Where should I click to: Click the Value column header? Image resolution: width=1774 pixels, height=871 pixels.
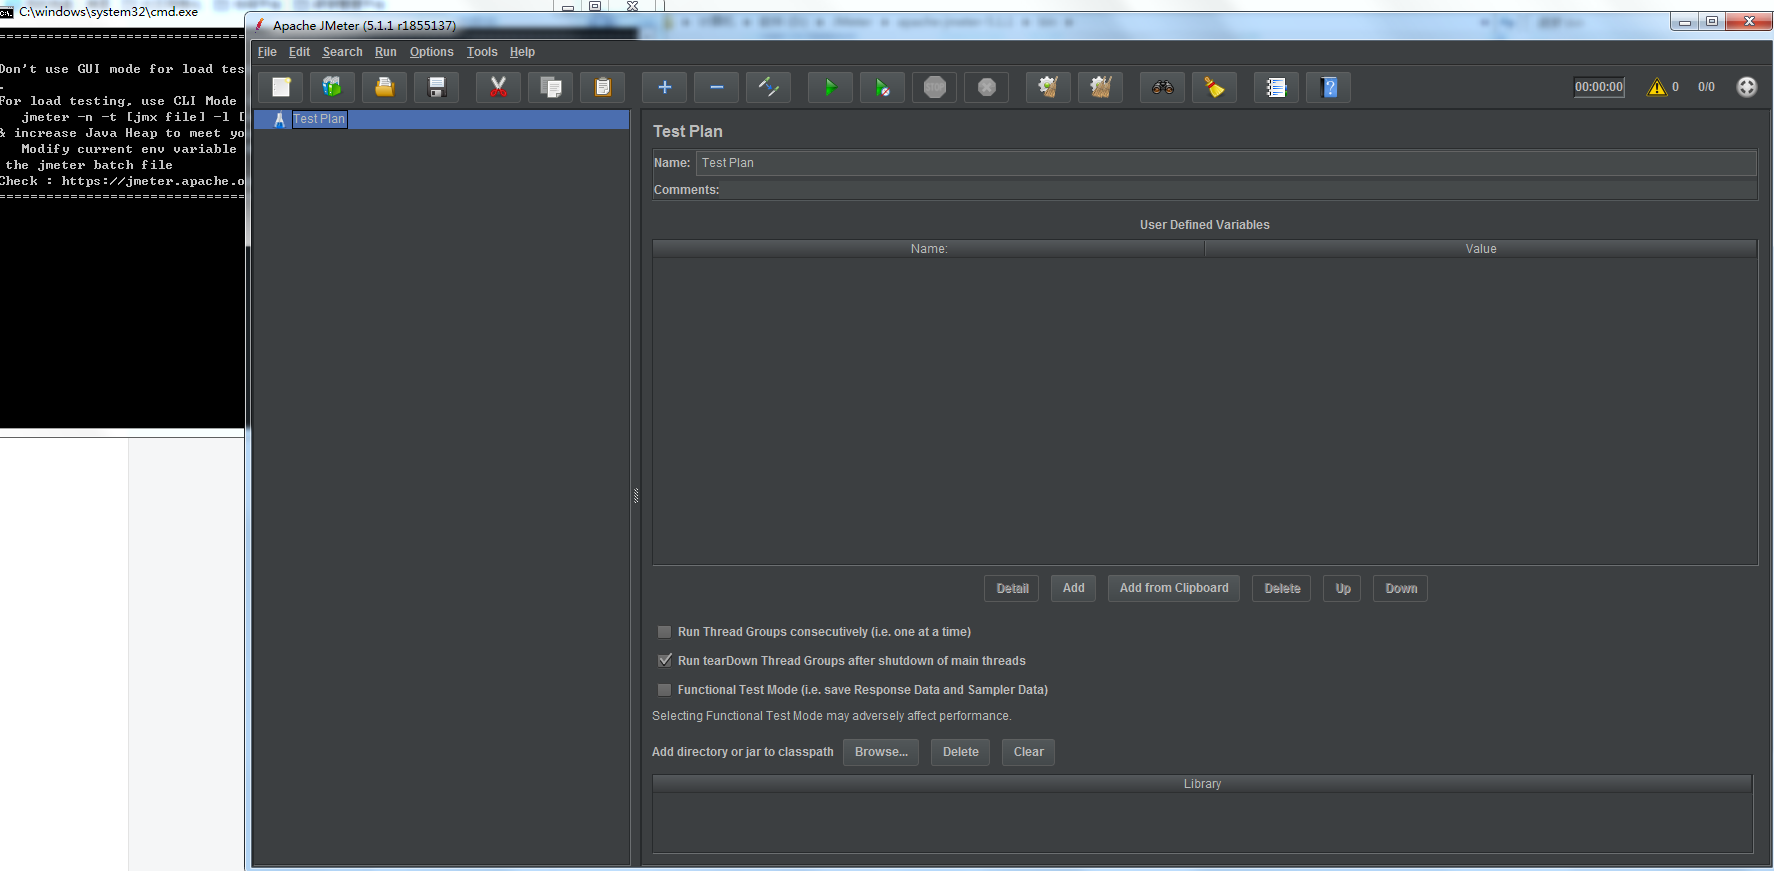click(1481, 249)
